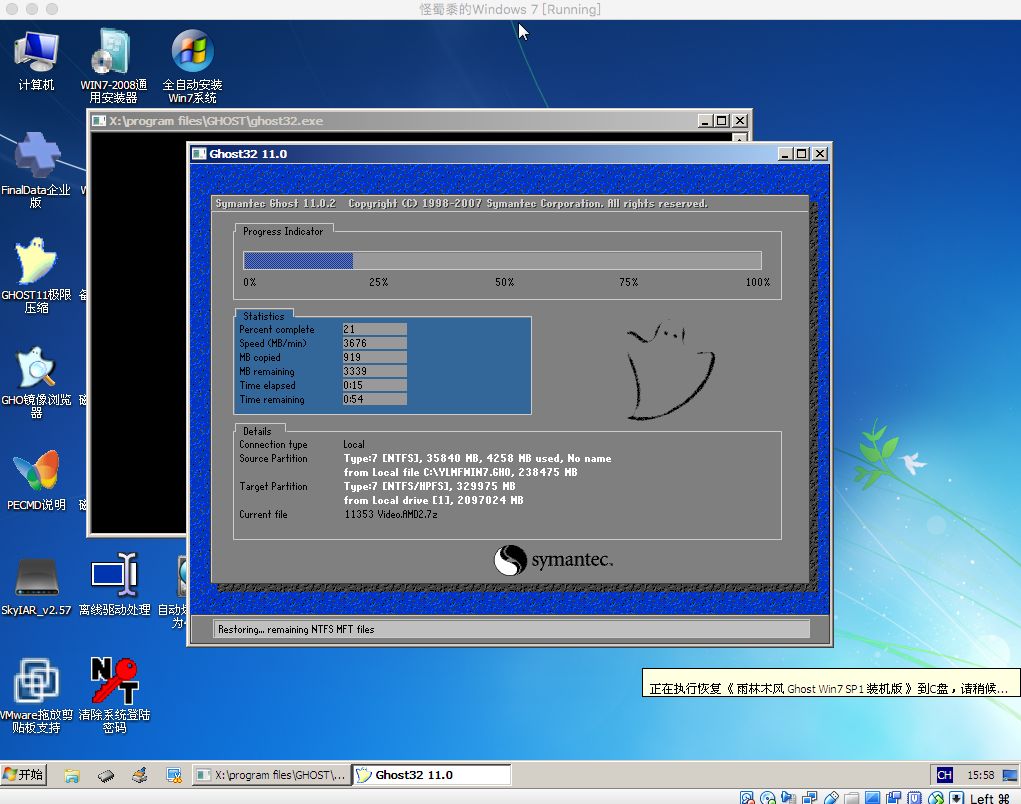The image size is (1021, 804).
Task: Toggle the CH input language indicator
Action: tap(944, 775)
